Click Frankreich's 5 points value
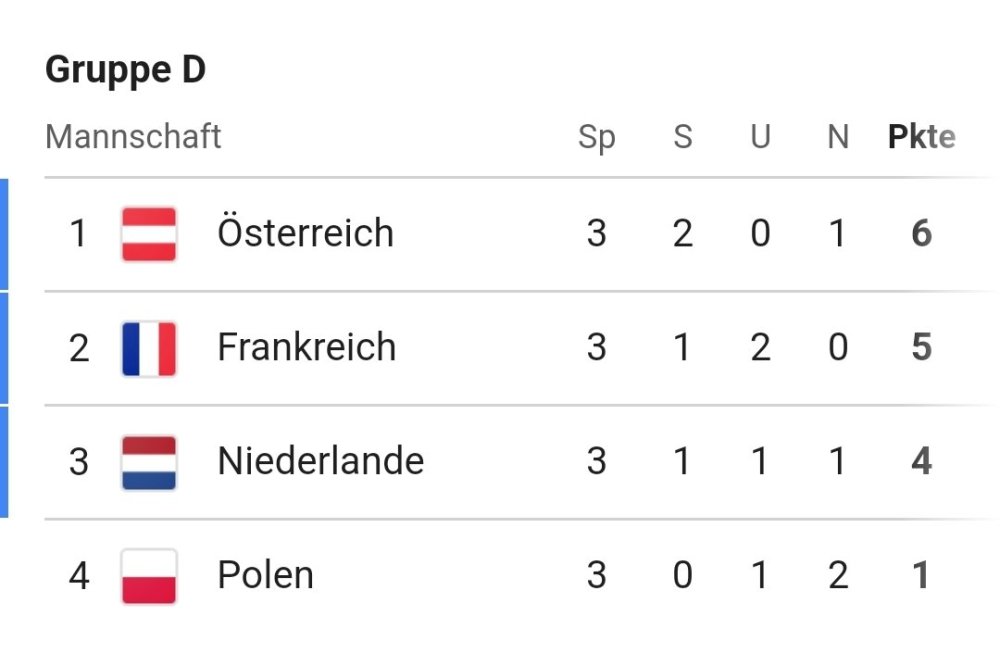Image resolution: width=1000 pixels, height=653 pixels. (x=921, y=348)
